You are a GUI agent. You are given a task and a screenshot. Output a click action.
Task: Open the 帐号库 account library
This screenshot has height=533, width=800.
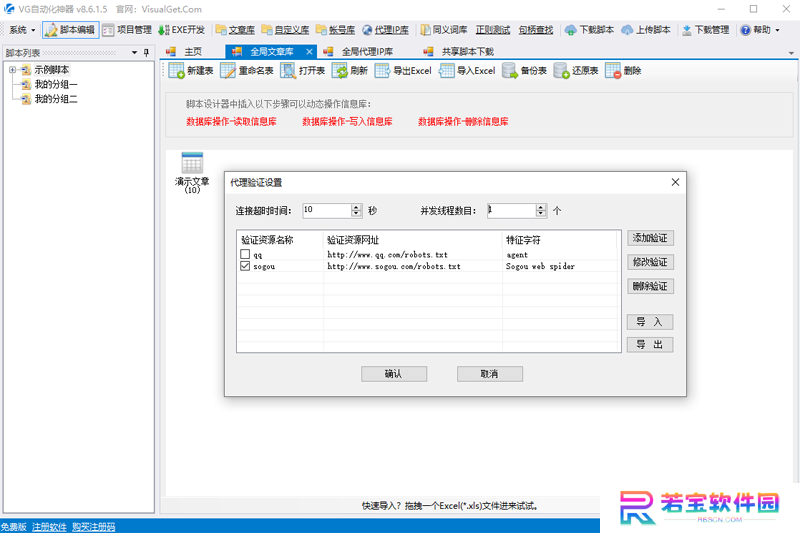tap(335, 30)
